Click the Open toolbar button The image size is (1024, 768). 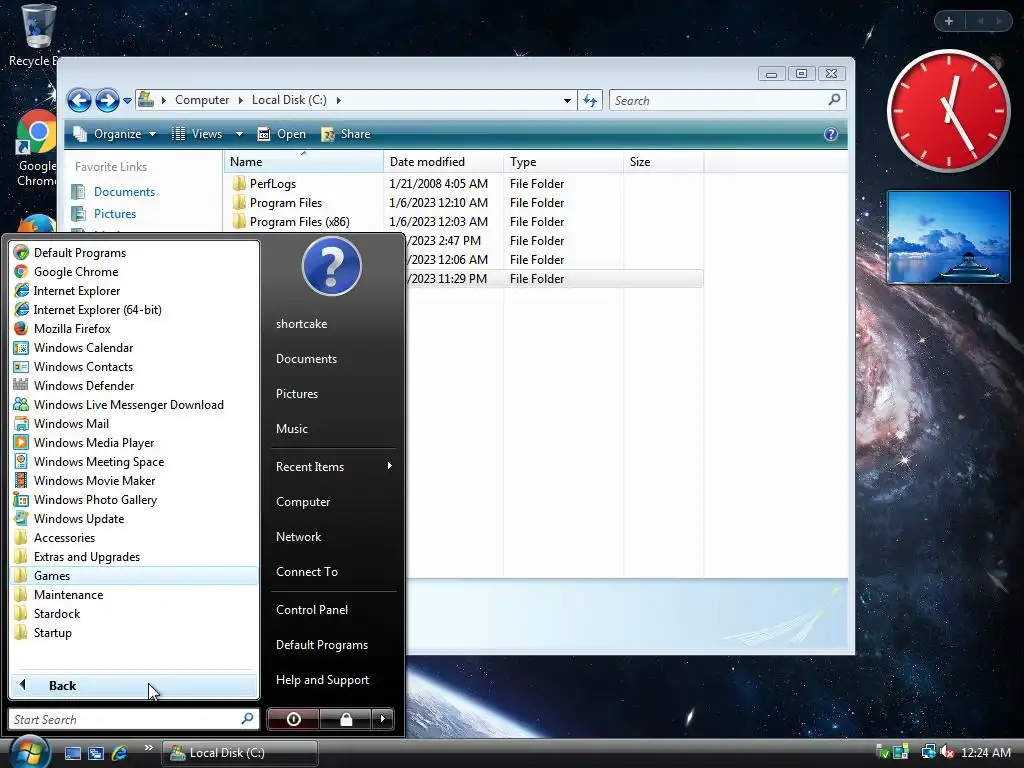pos(281,134)
